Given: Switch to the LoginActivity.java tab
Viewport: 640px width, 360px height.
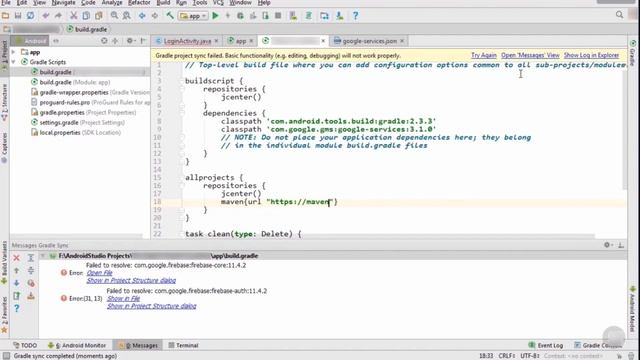Looking at the screenshot, I should pyautogui.click(x=187, y=41).
